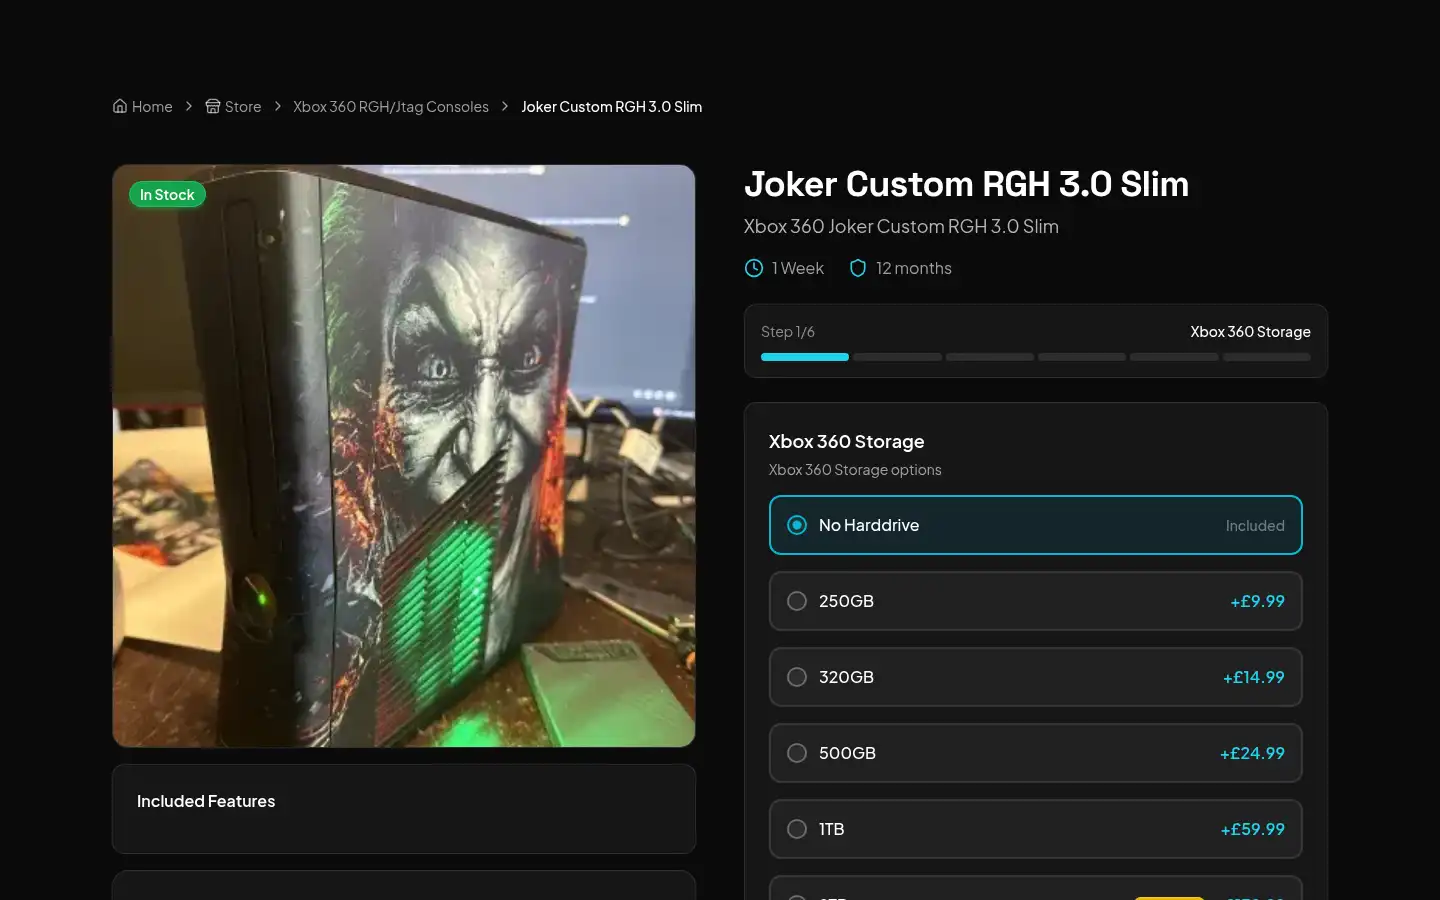Click the Xbox 360 Storage step name label

point(1250,332)
